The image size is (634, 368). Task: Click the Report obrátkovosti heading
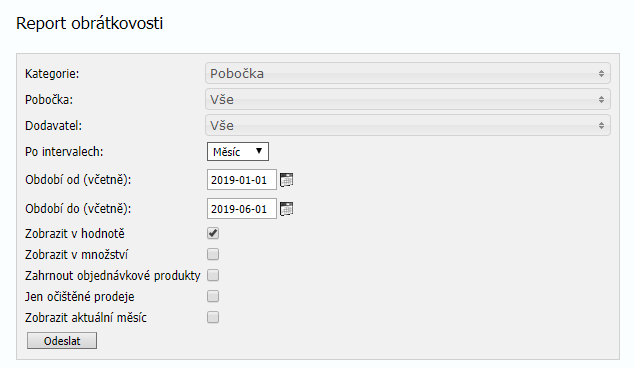[89, 23]
